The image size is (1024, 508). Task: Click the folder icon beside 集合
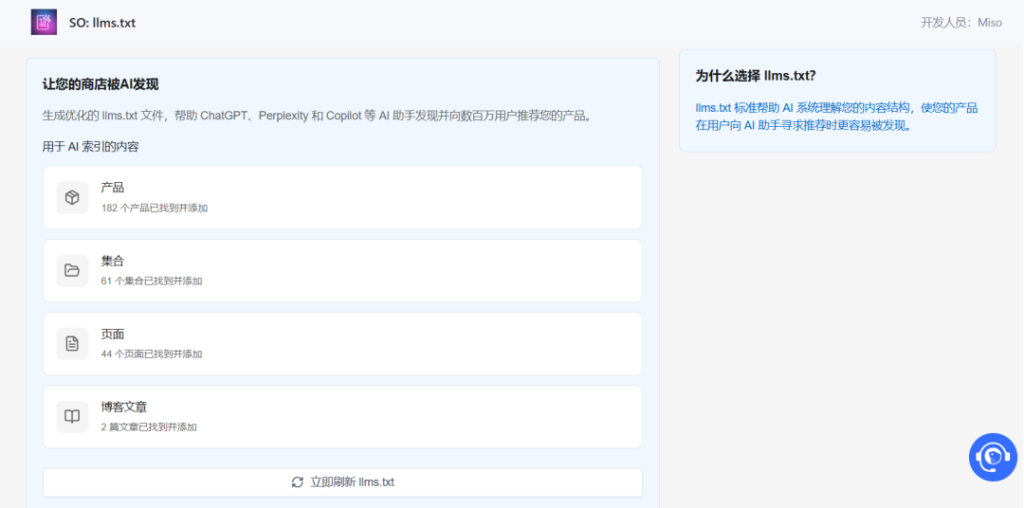(x=72, y=270)
